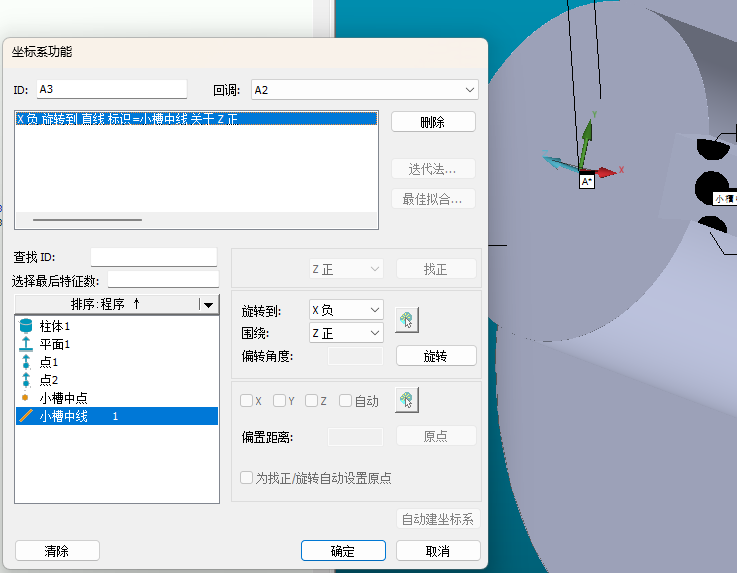Click the 迭代法... button
Image resolution: width=737 pixels, height=573 pixels.
point(433,169)
